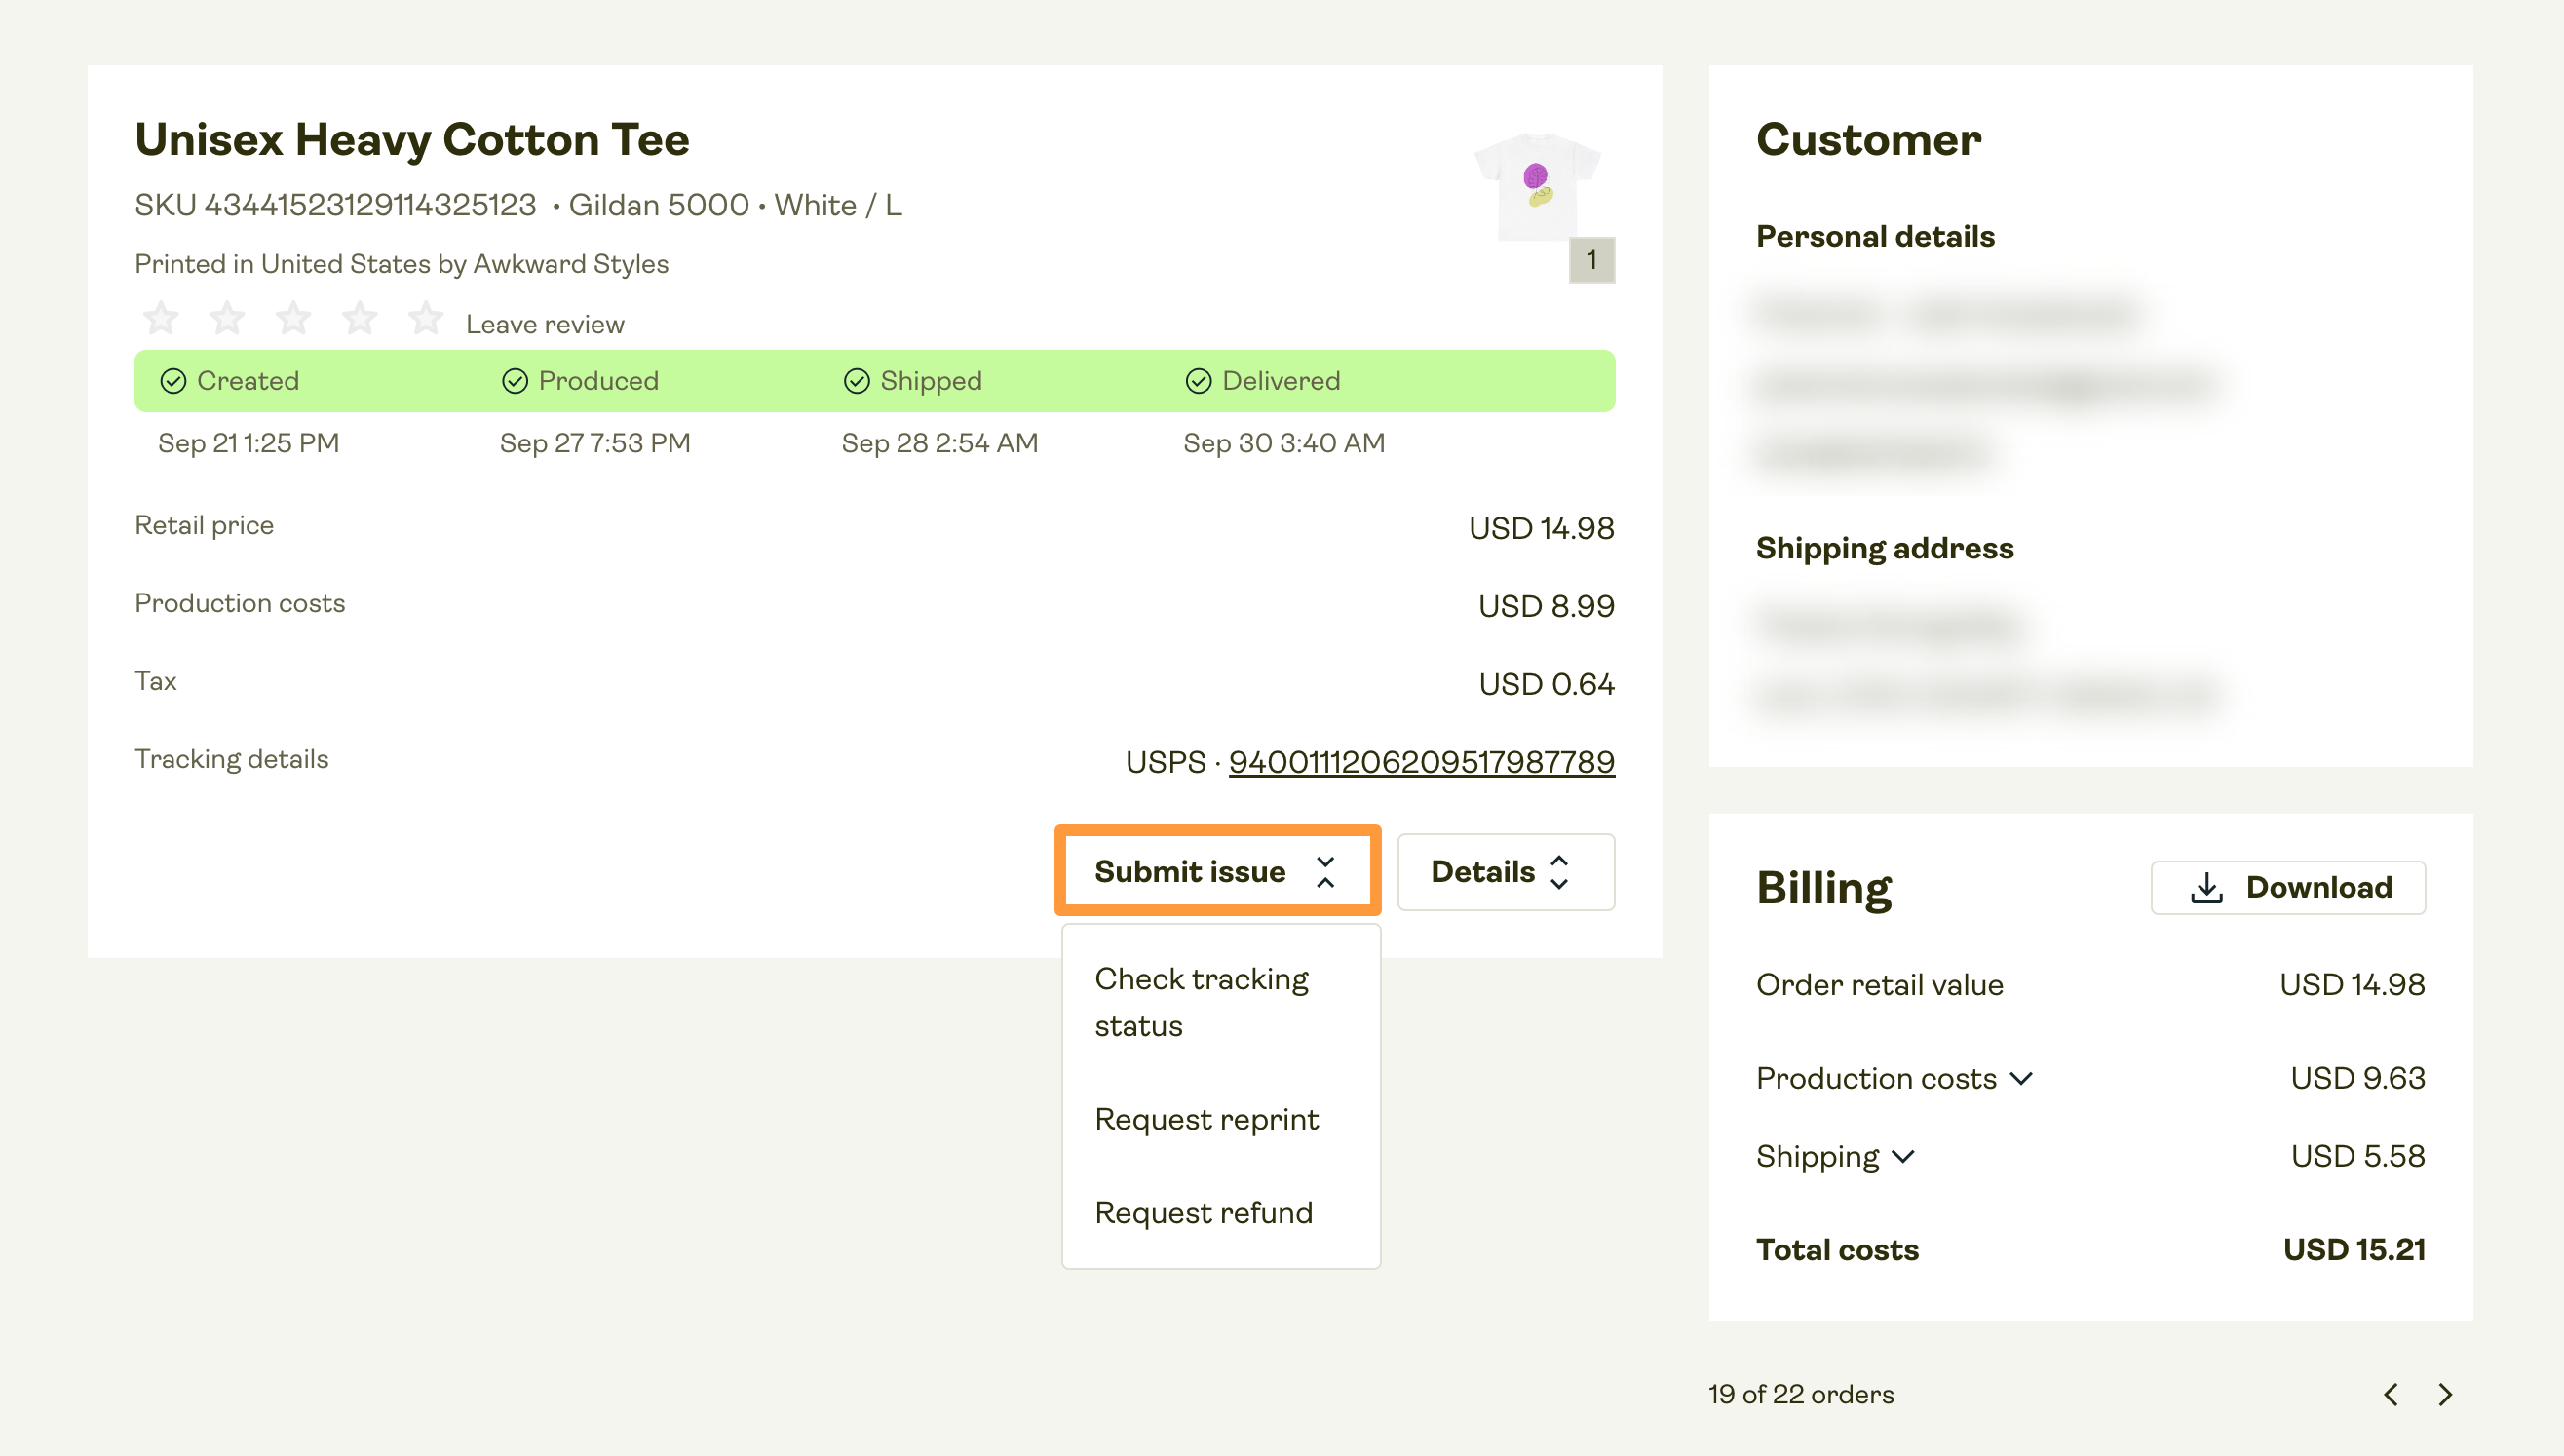
Task: Click the Delivered status checkmark icon
Action: (1197, 381)
